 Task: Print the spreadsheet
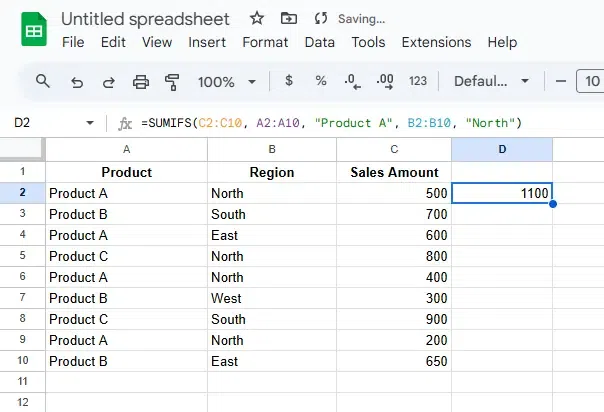(x=140, y=81)
